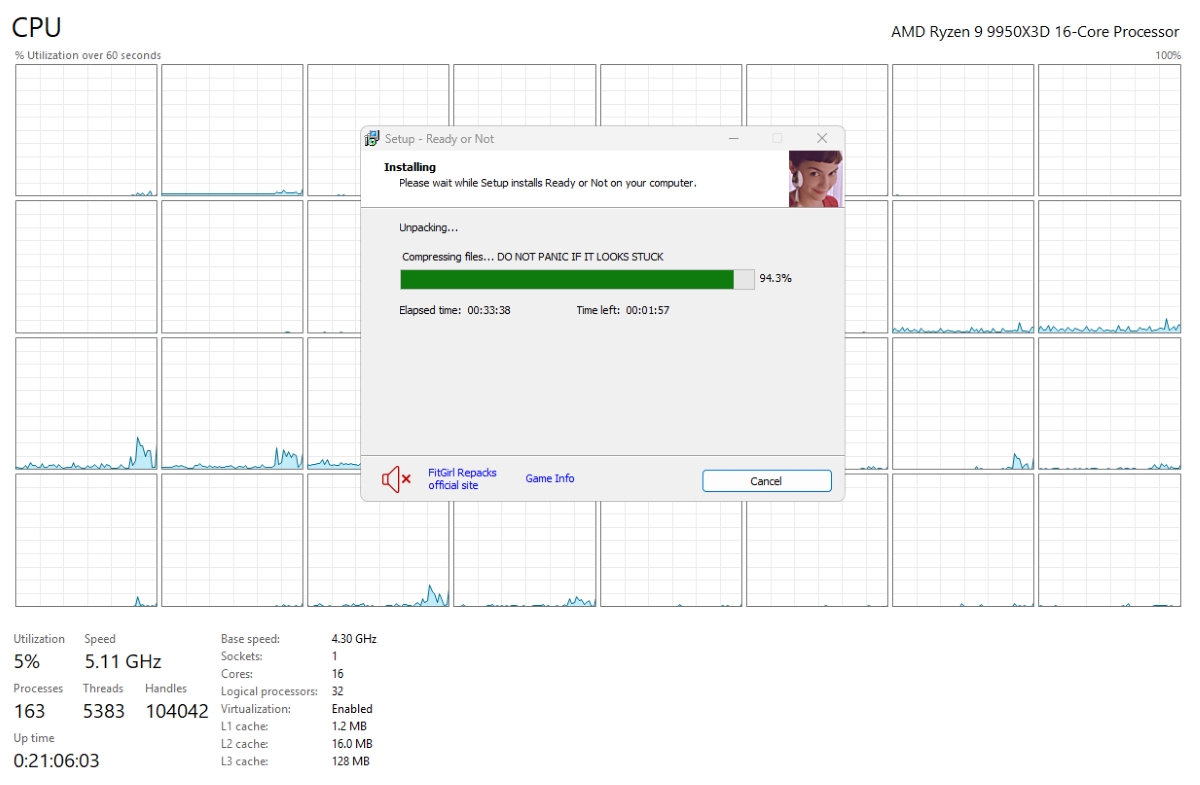Click the '% Utilization over 60 seconds' label
This screenshot has height=785, width=1200.
coord(88,56)
